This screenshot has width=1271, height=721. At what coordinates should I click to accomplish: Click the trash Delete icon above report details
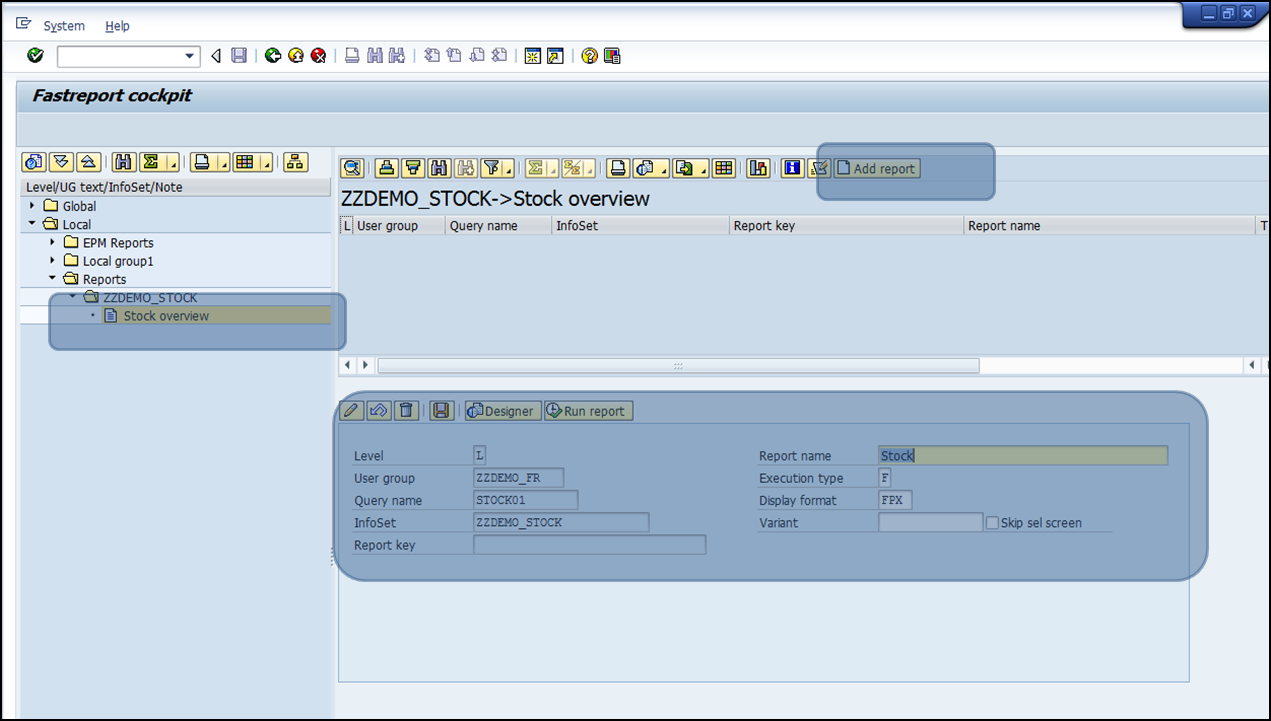click(x=406, y=411)
